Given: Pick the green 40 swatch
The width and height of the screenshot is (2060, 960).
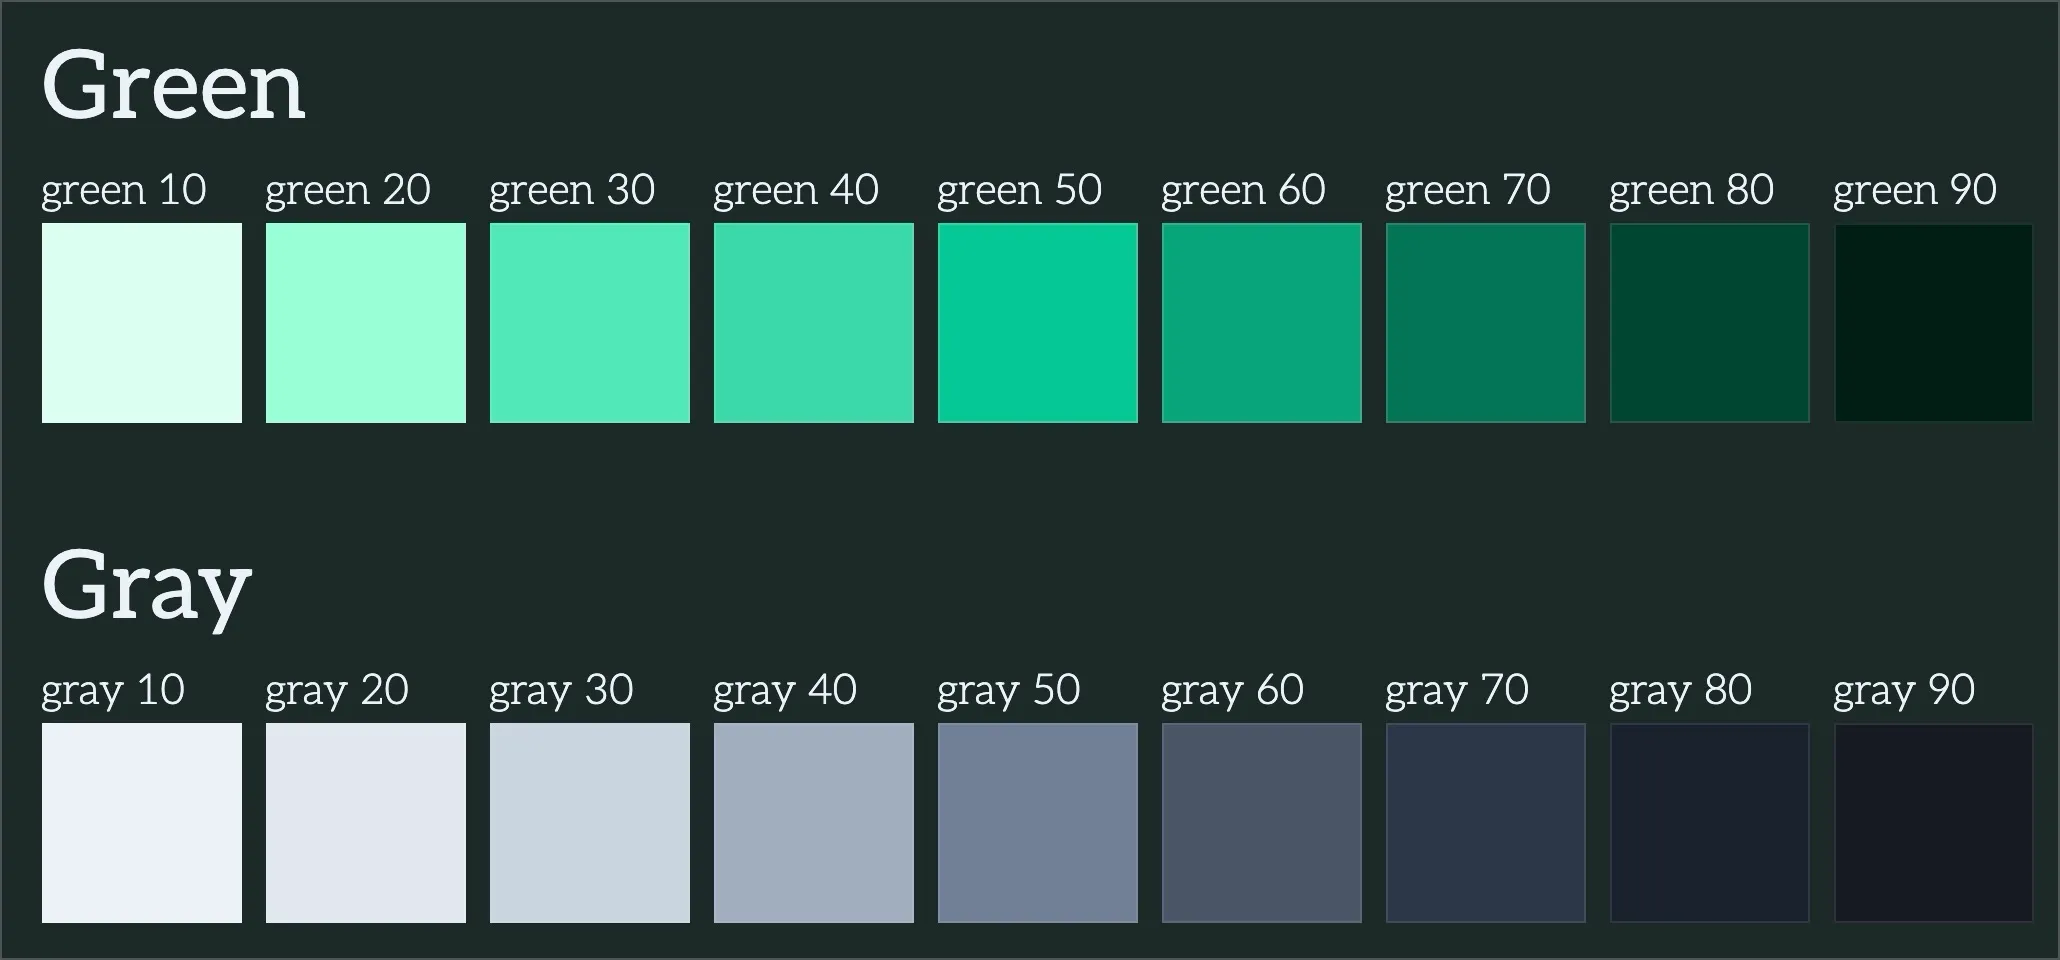Looking at the screenshot, I should pyautogui.click(x=813, y=323).
